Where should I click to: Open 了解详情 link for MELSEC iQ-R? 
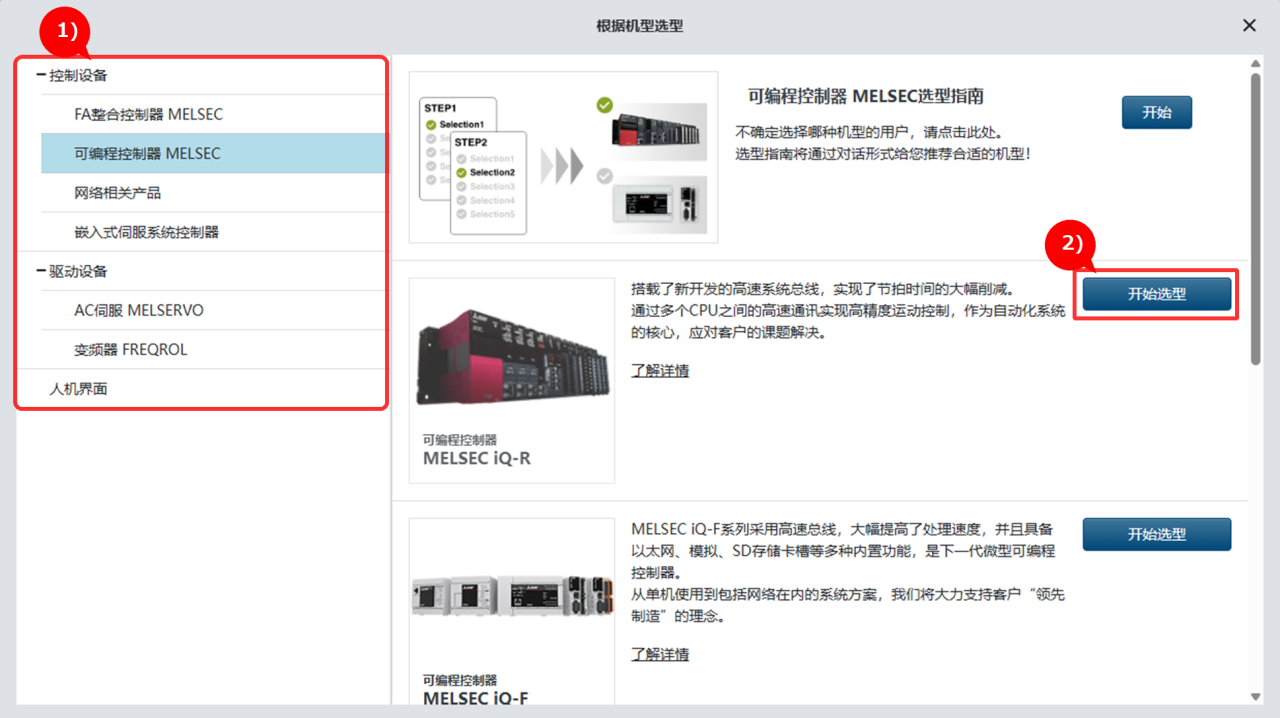point(659,371)
